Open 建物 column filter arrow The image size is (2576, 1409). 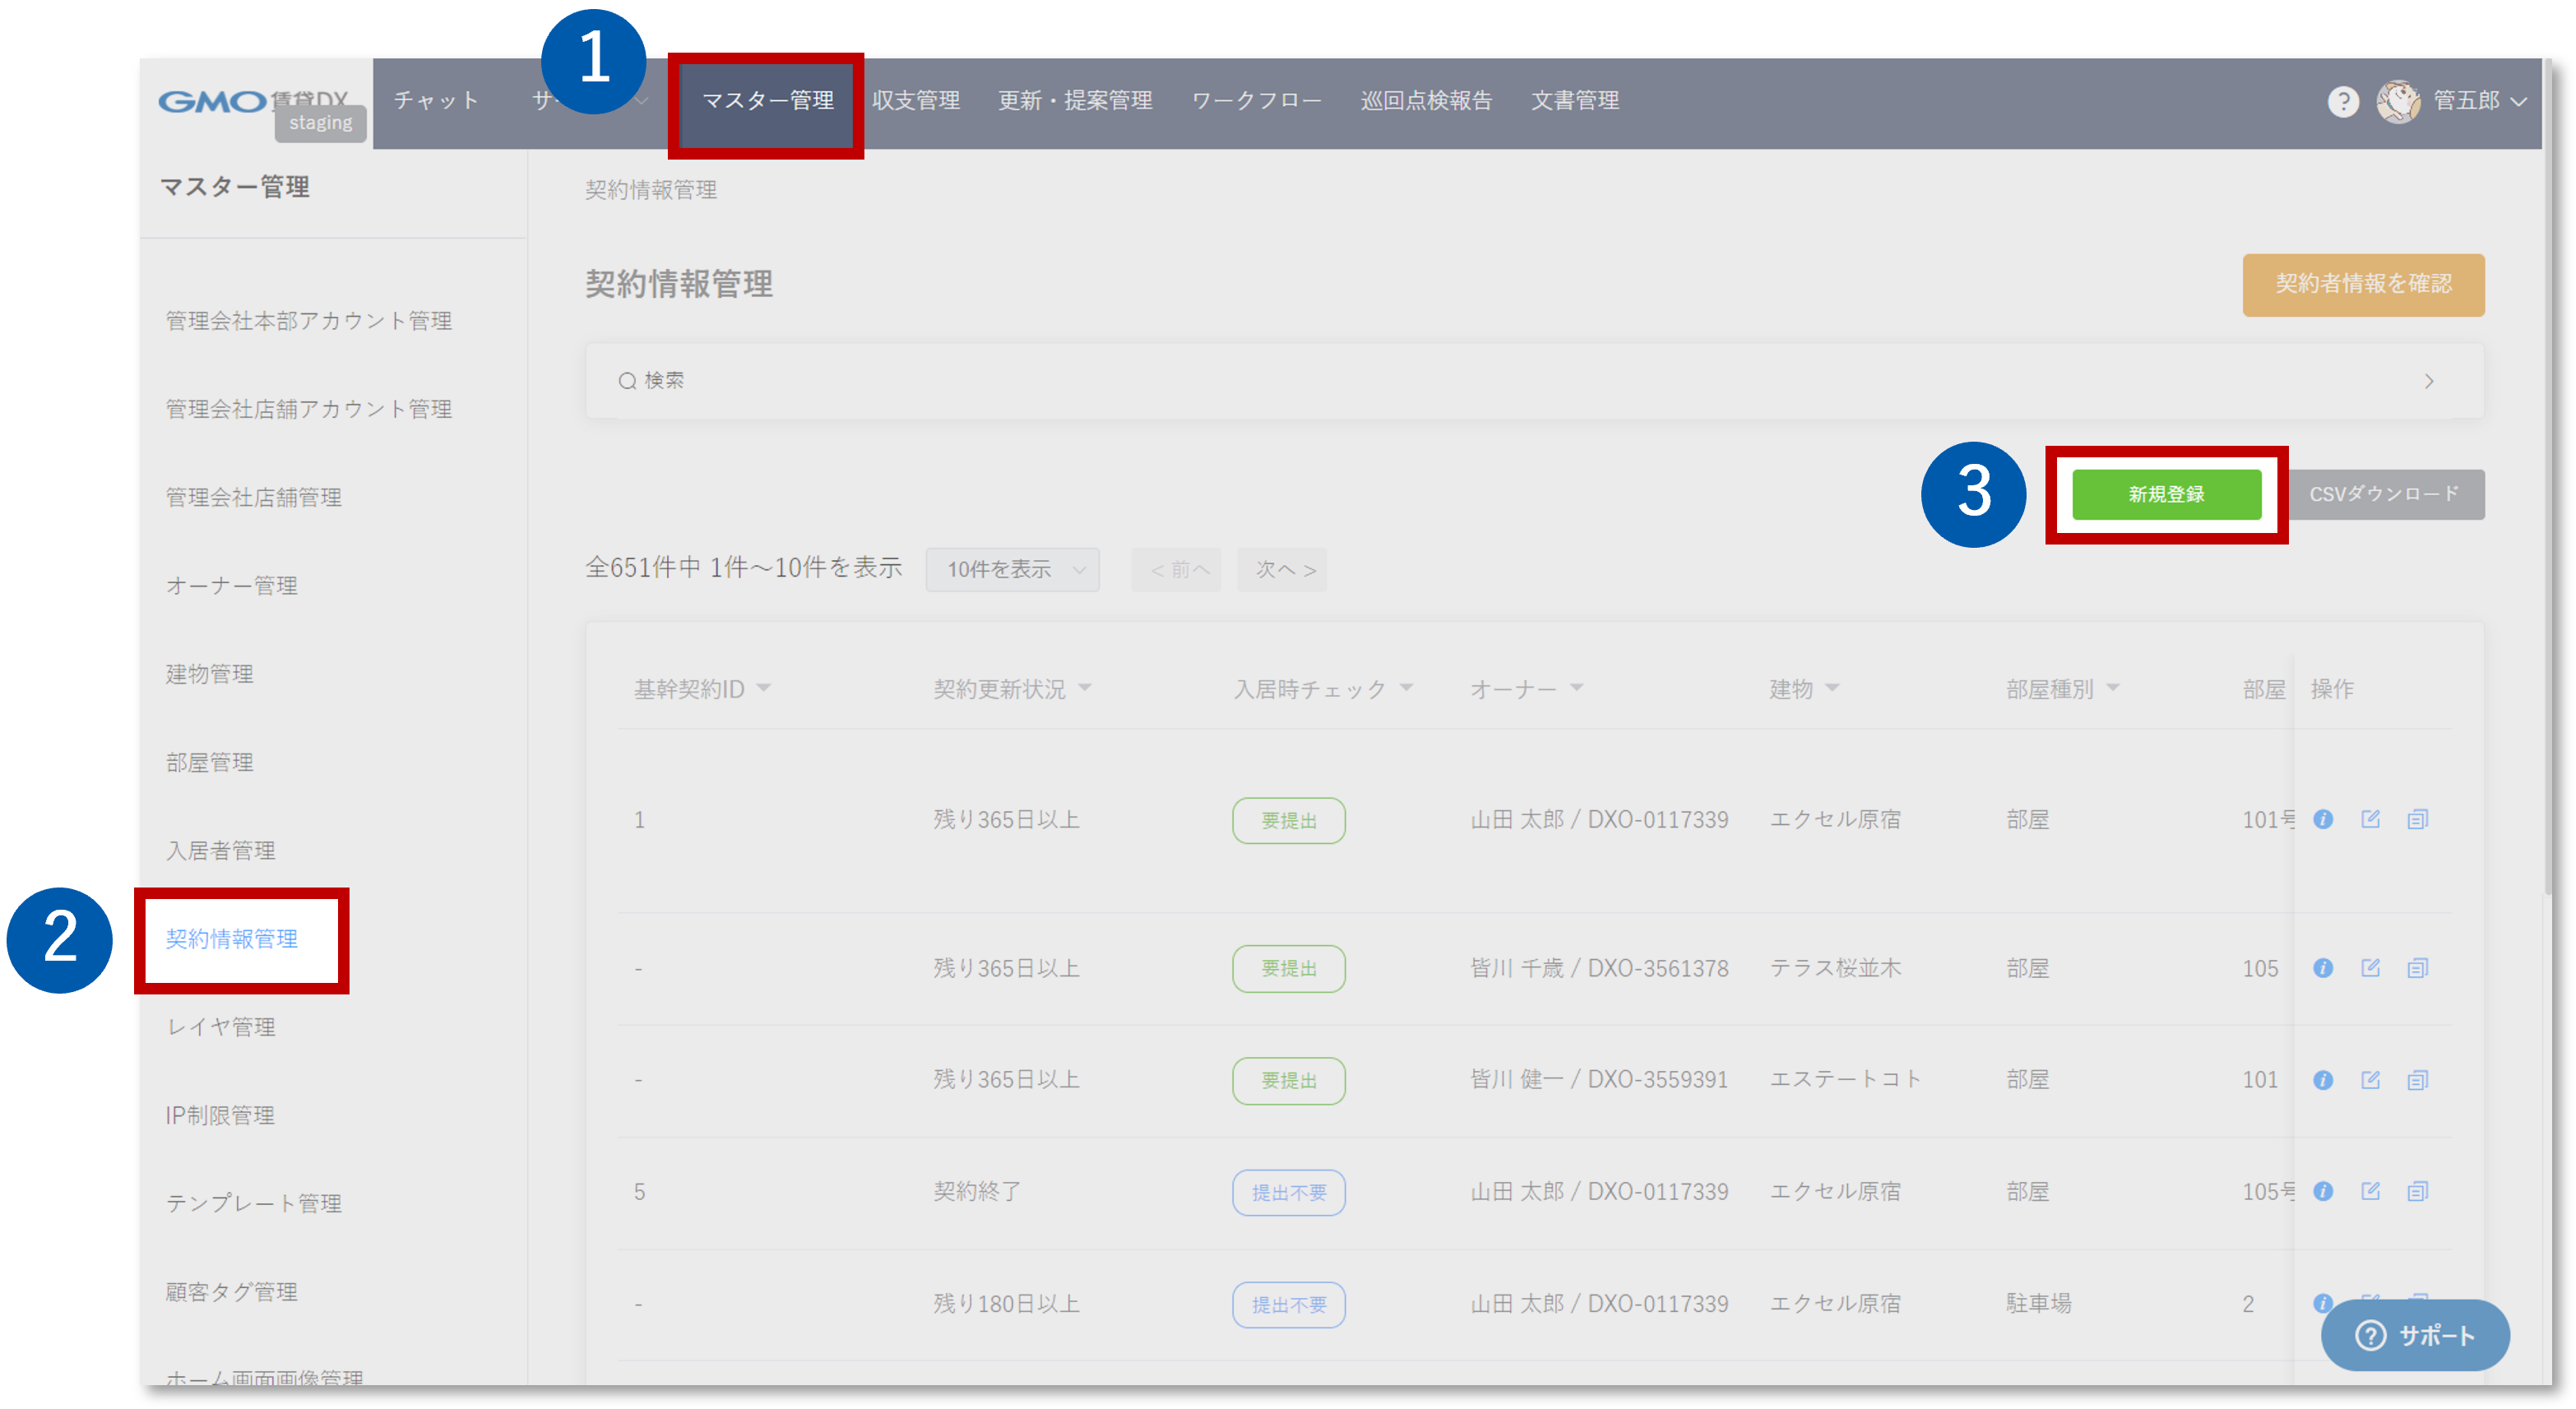1832,688
